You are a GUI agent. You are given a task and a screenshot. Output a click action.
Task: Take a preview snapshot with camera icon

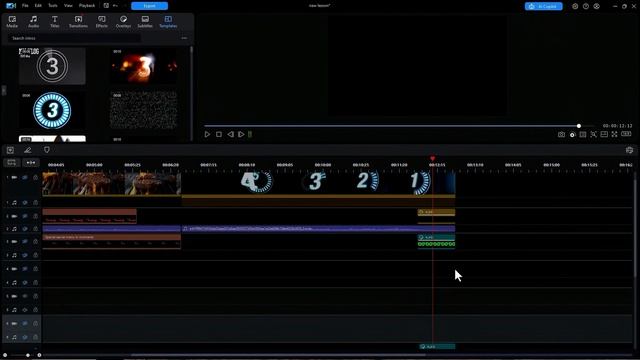click(x=561, y=134)
